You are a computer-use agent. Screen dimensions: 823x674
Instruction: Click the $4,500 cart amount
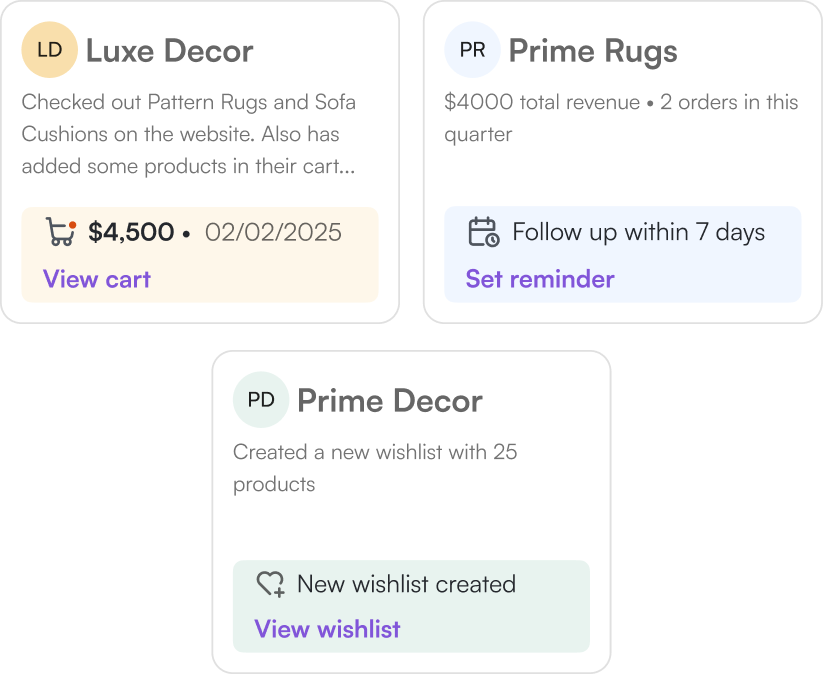(131, 232)
